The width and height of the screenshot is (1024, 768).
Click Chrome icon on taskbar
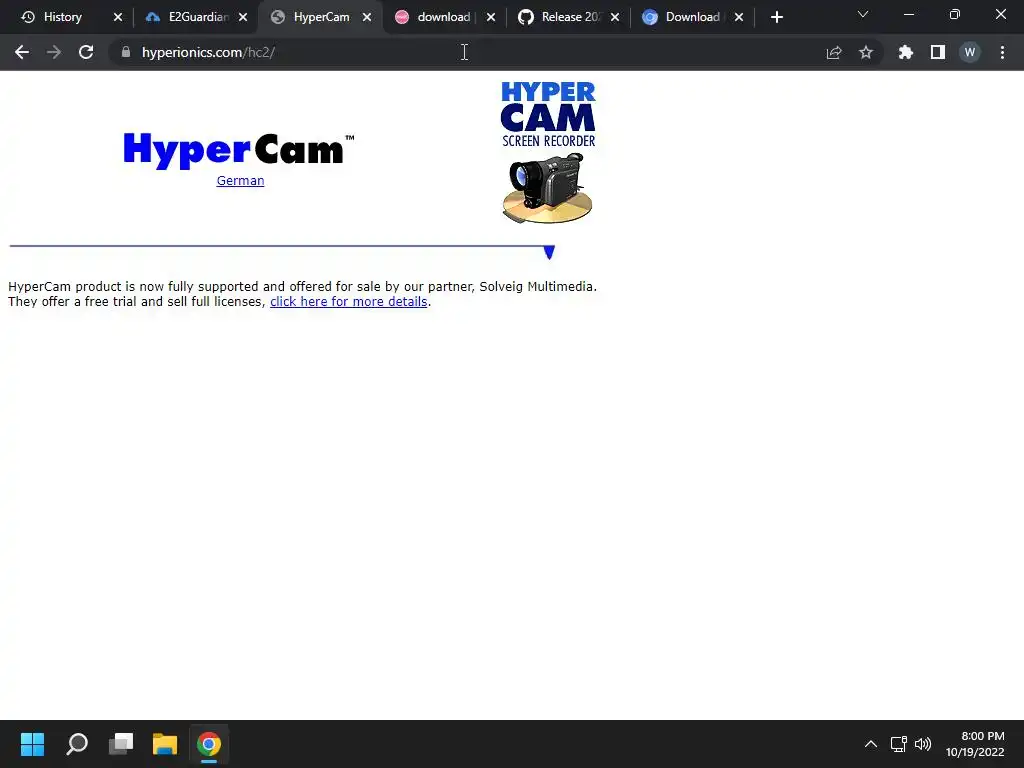tap(209, 744)
